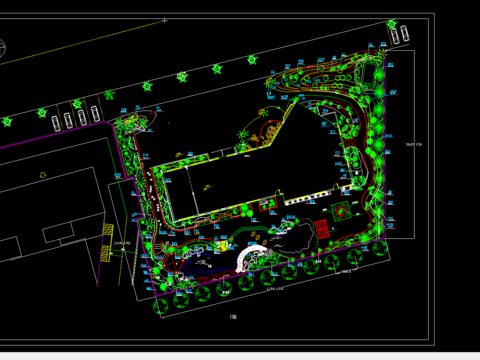480x360 pixels.
Task: Pick the red hexagonal pavilion near the pond
Action: (173, 262)
